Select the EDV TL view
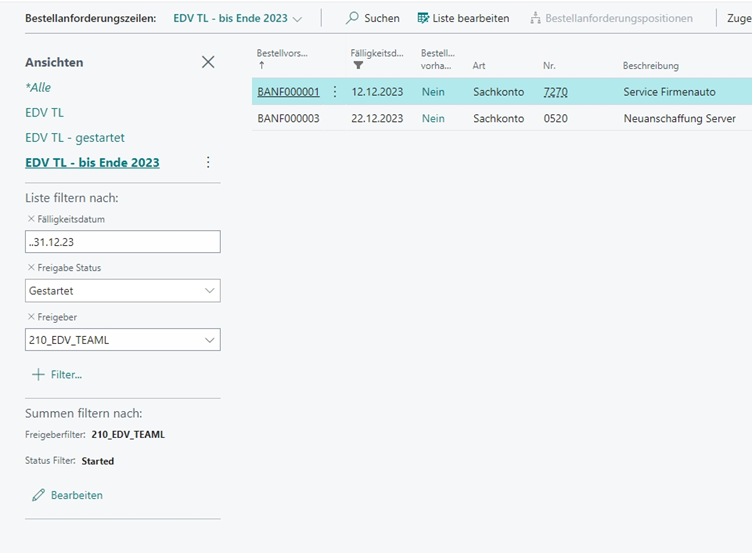 click(44, 112)
